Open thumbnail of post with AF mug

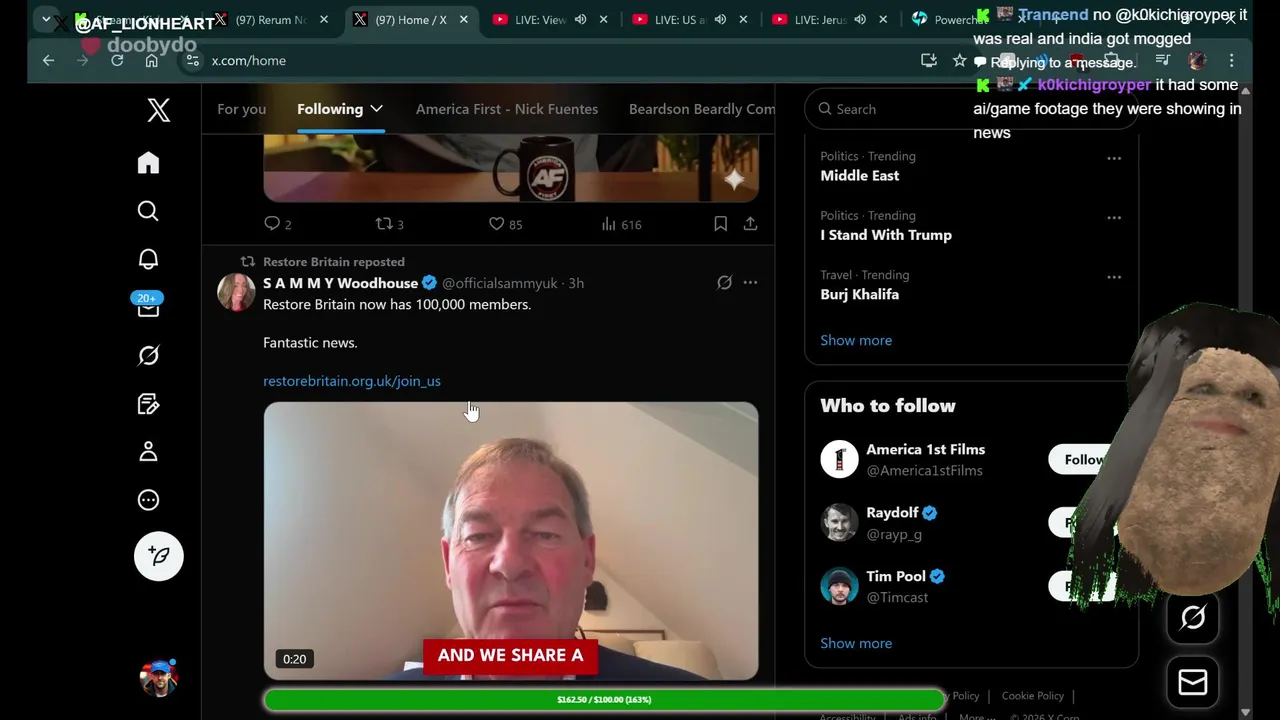tap(511, 170)
